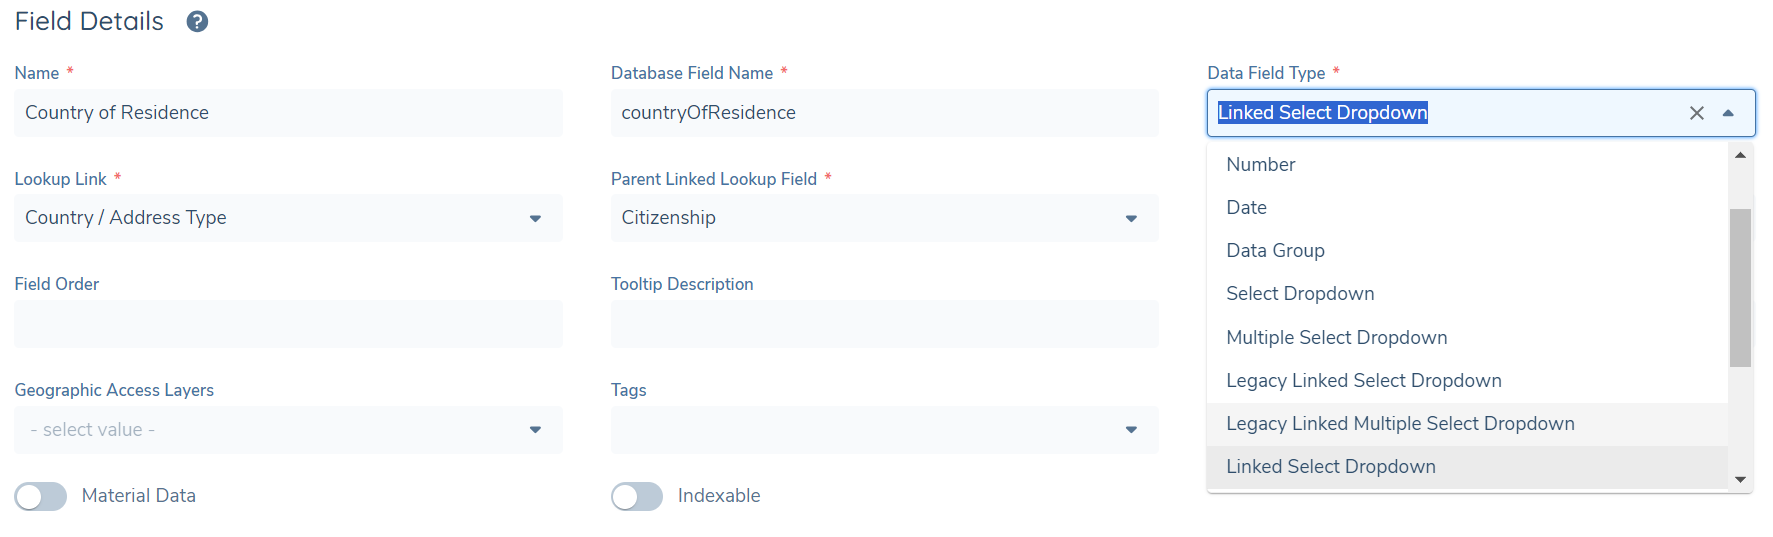This screenshot has width=1773, height=537.
Task: Clear the Data Field Type selection
Action: [x=1696, y=113]
